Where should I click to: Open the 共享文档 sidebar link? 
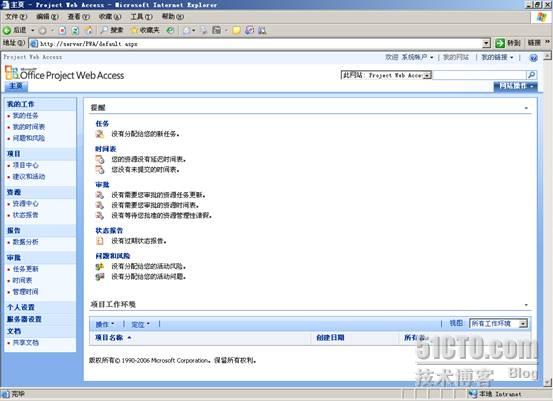(x=25, y=343)
